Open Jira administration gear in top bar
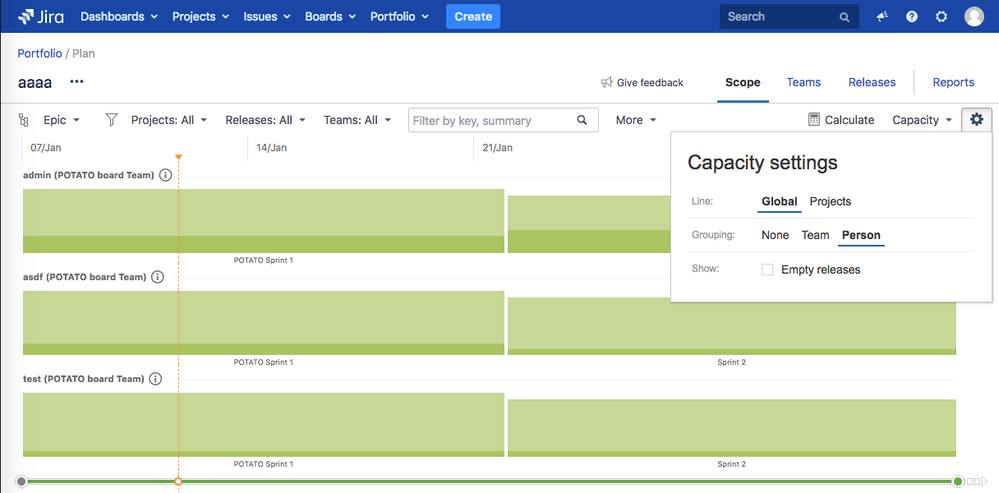Screen dimensions: 999x493 (x=942, y=17)
